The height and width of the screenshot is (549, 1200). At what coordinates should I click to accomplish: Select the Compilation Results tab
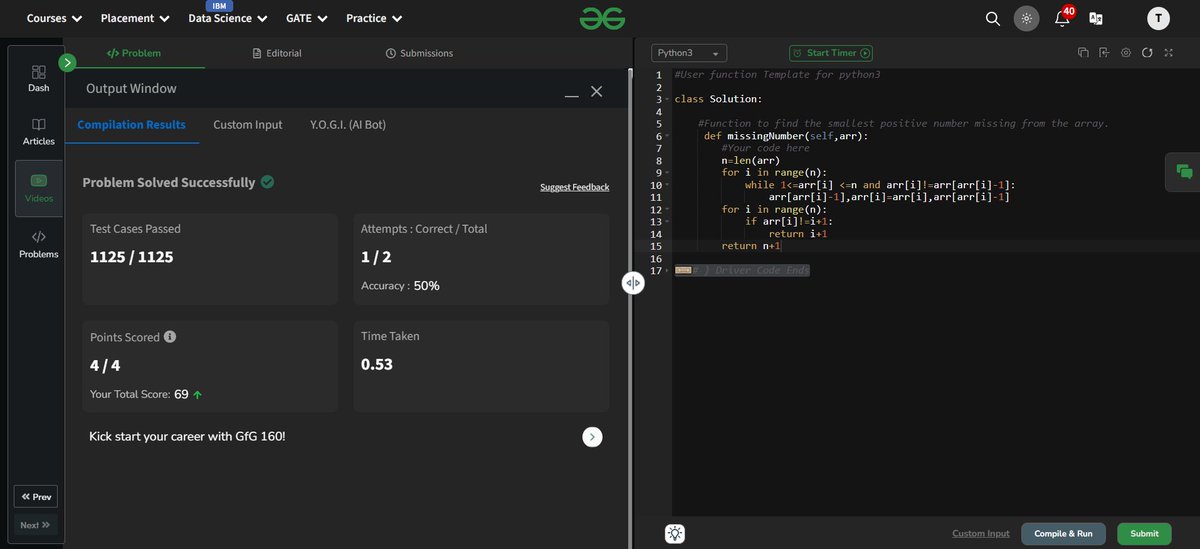tap(132, 125)
